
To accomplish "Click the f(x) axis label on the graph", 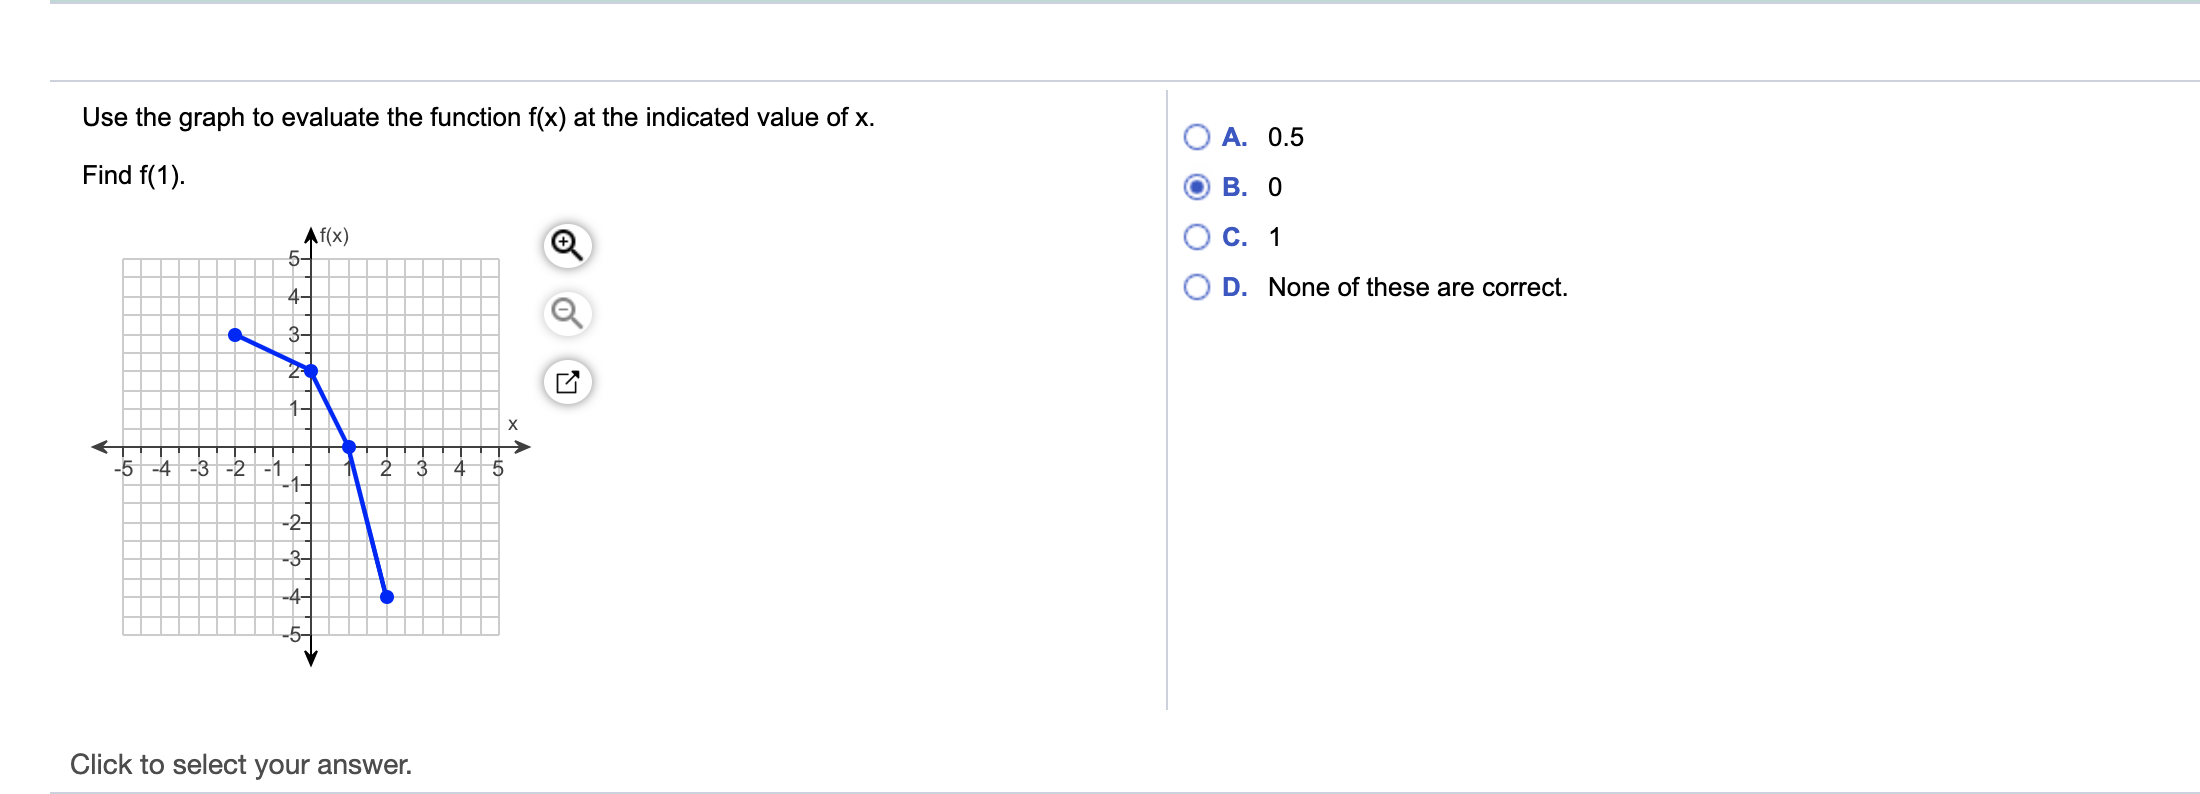I will 334,236.
